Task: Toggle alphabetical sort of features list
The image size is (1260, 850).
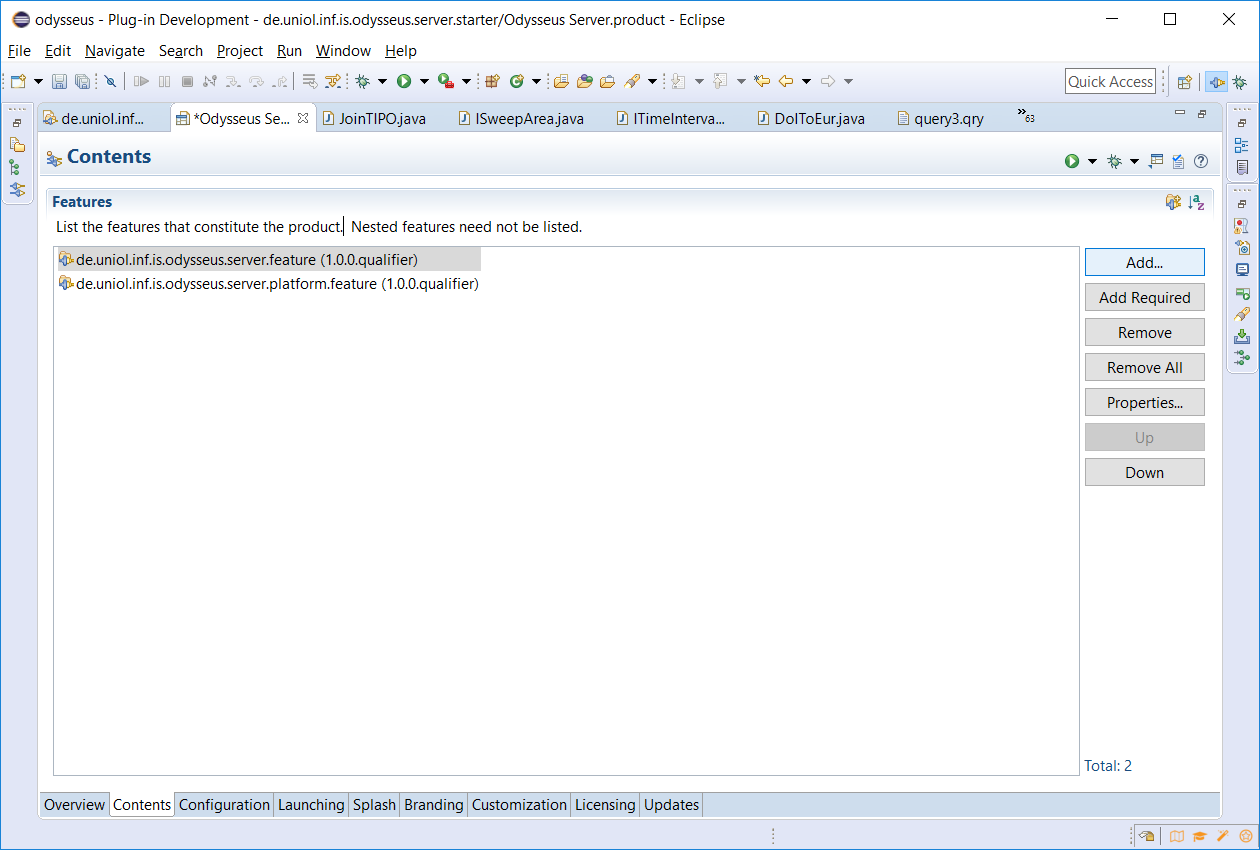Action: coord(1196,202)
